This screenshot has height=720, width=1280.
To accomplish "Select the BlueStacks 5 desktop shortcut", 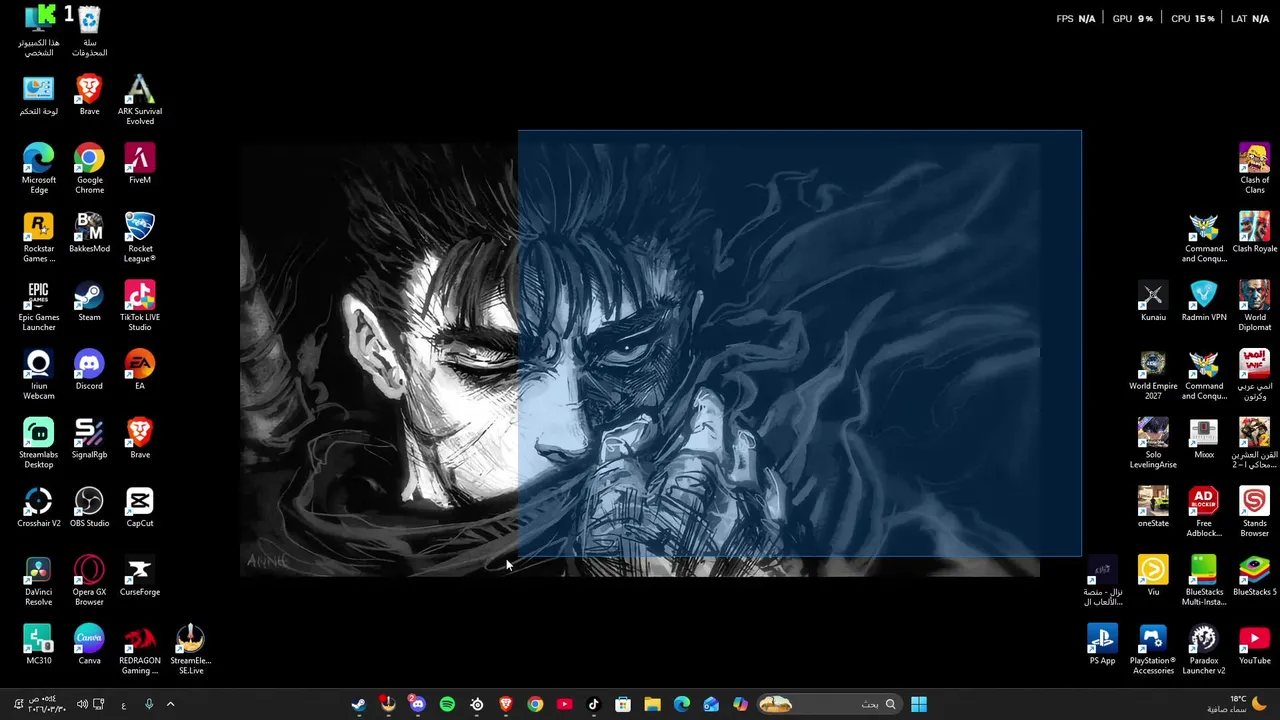I will 1254,576.
